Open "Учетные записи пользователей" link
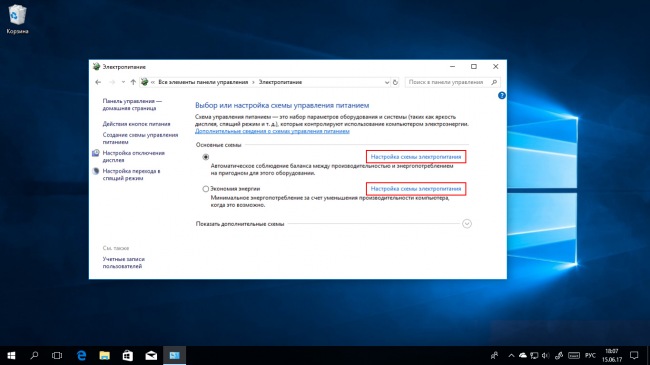 [x=124, y=263]
